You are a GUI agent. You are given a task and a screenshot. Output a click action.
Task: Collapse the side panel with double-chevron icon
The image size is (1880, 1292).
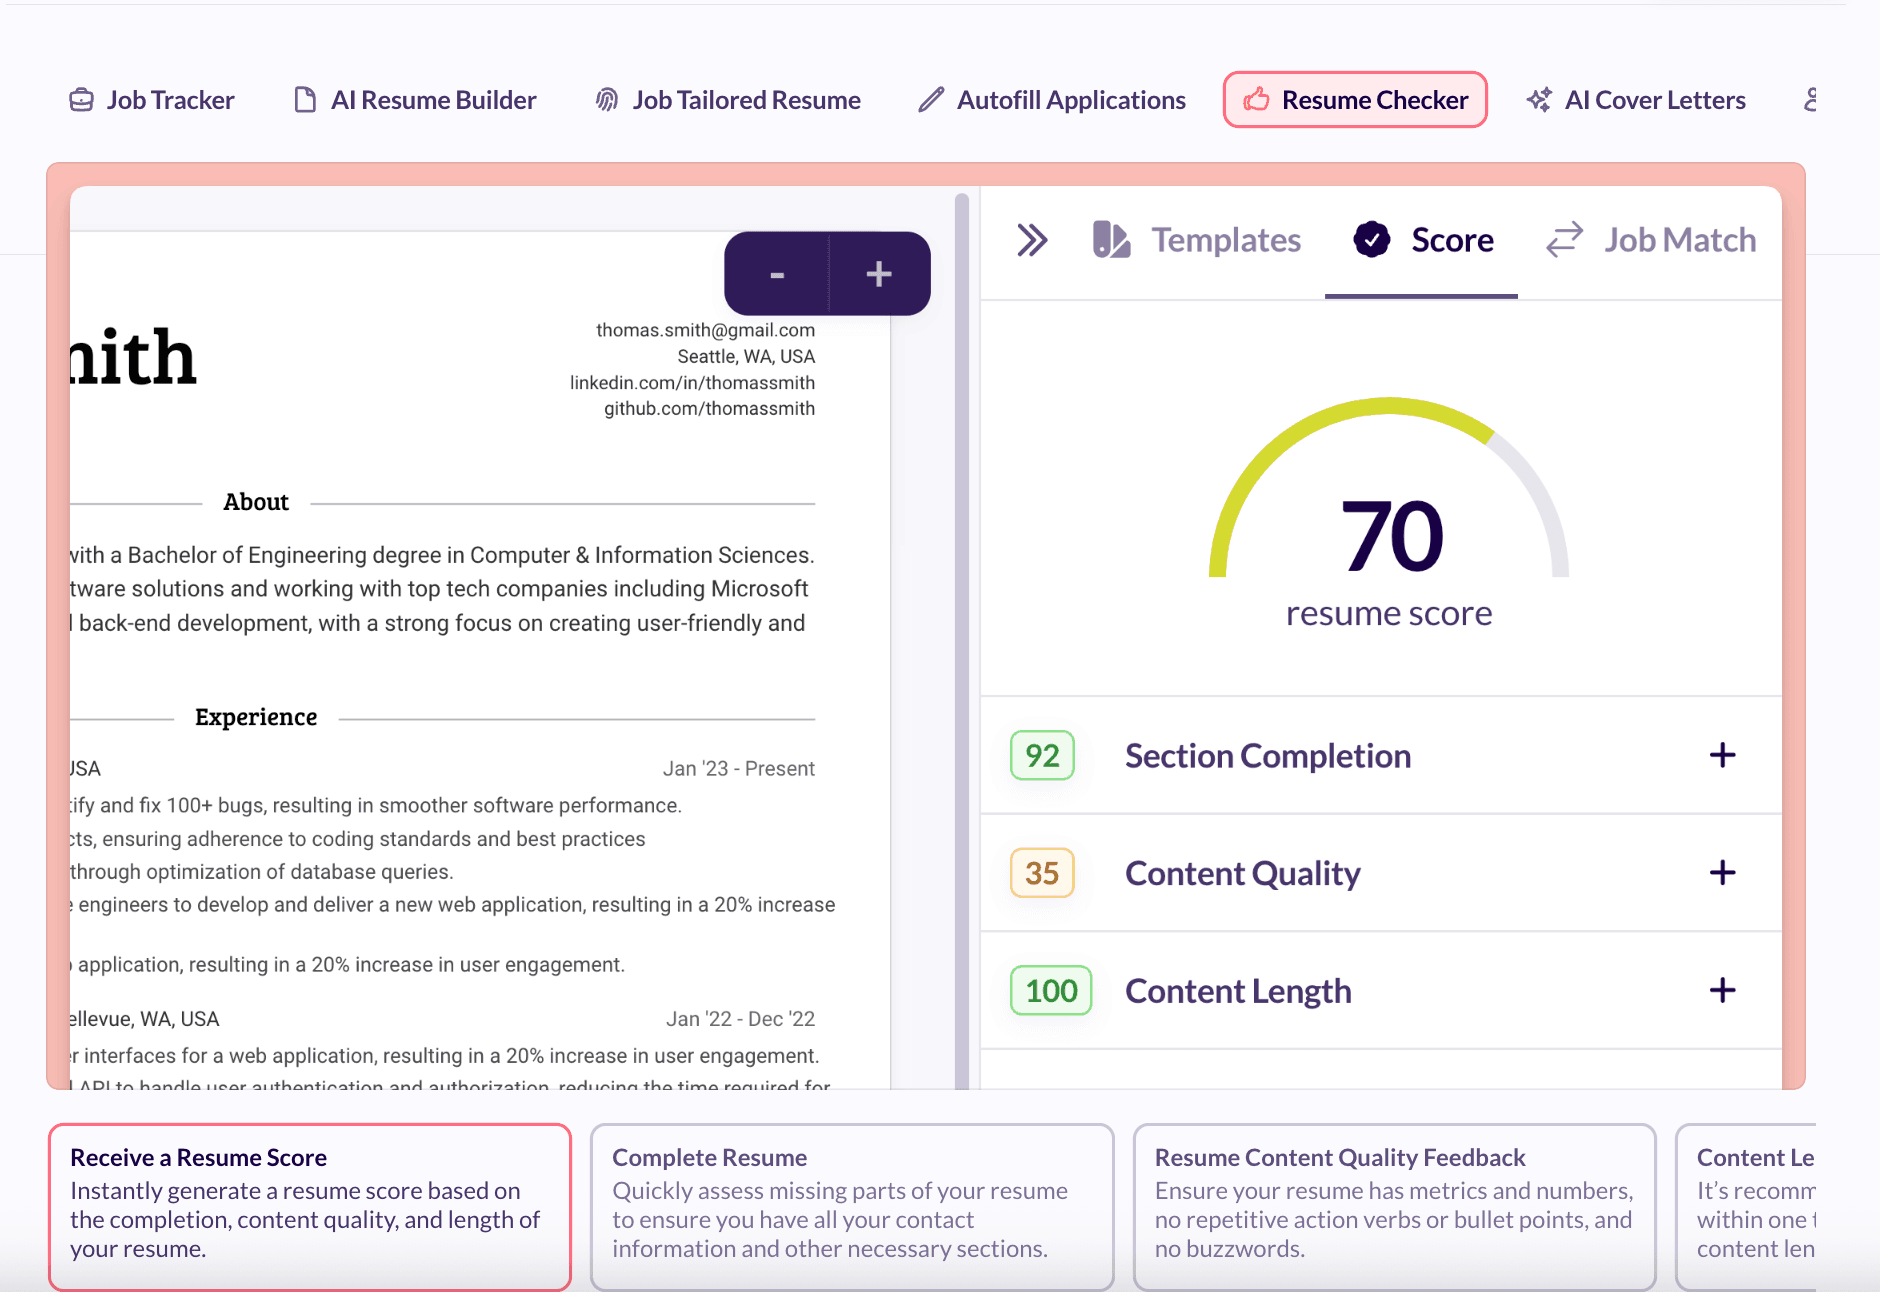pyautogui.click(x=1032, y=240)
